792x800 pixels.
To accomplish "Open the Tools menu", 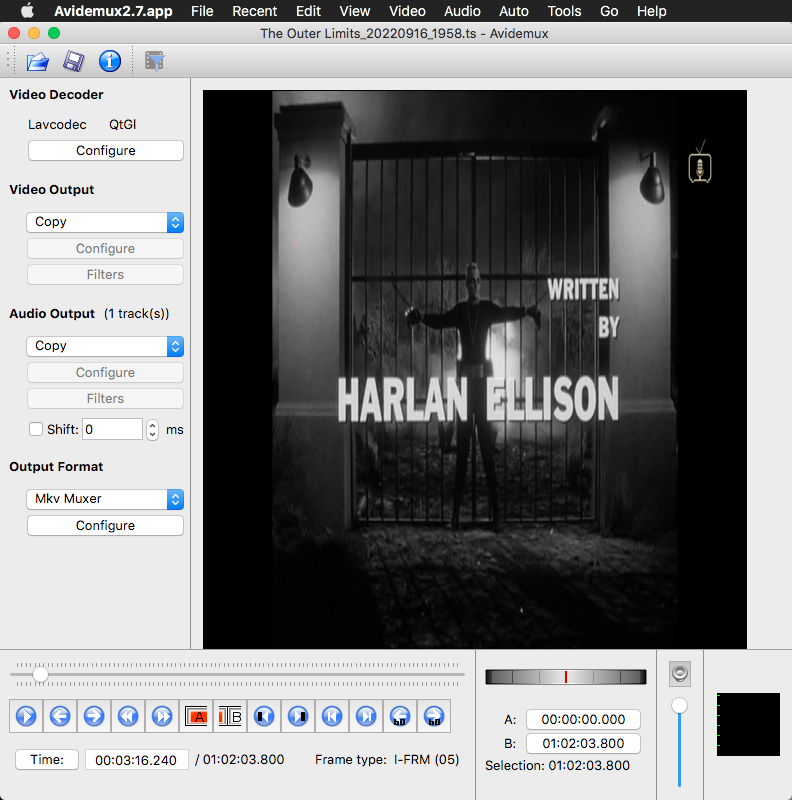I will (564, 11).
